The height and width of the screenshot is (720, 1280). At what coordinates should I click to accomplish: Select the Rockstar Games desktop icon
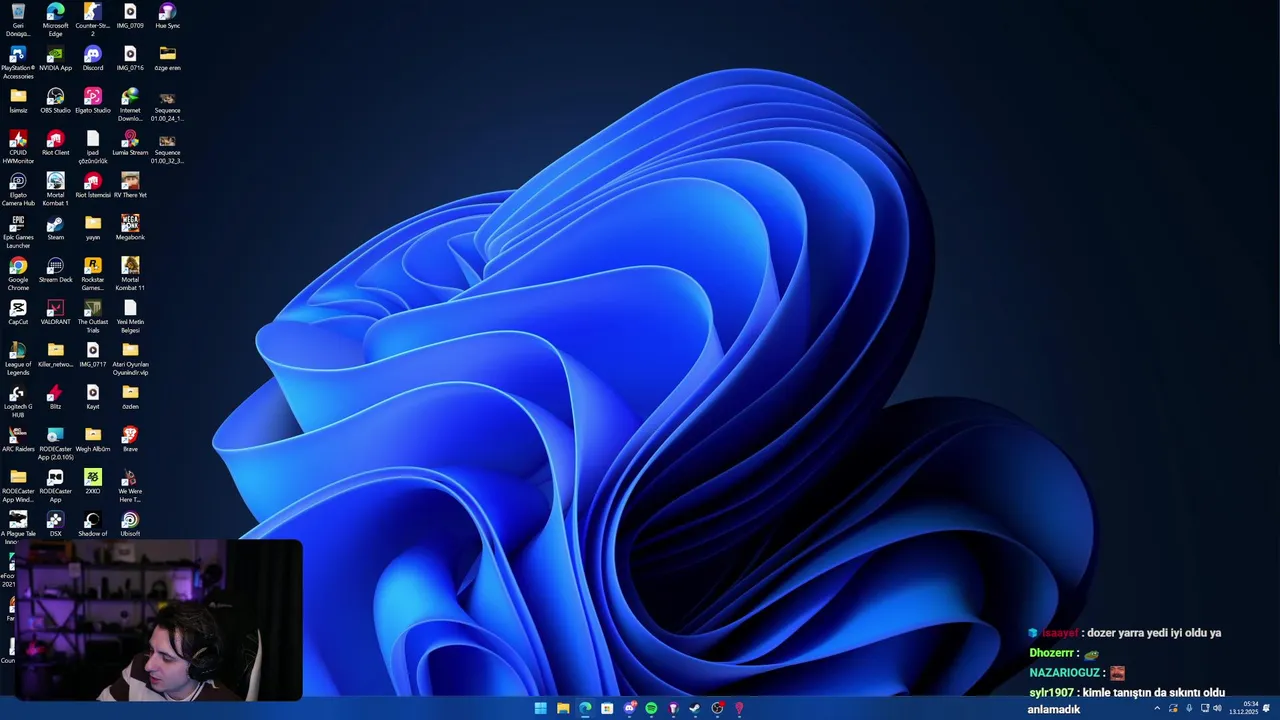point(92,274)
